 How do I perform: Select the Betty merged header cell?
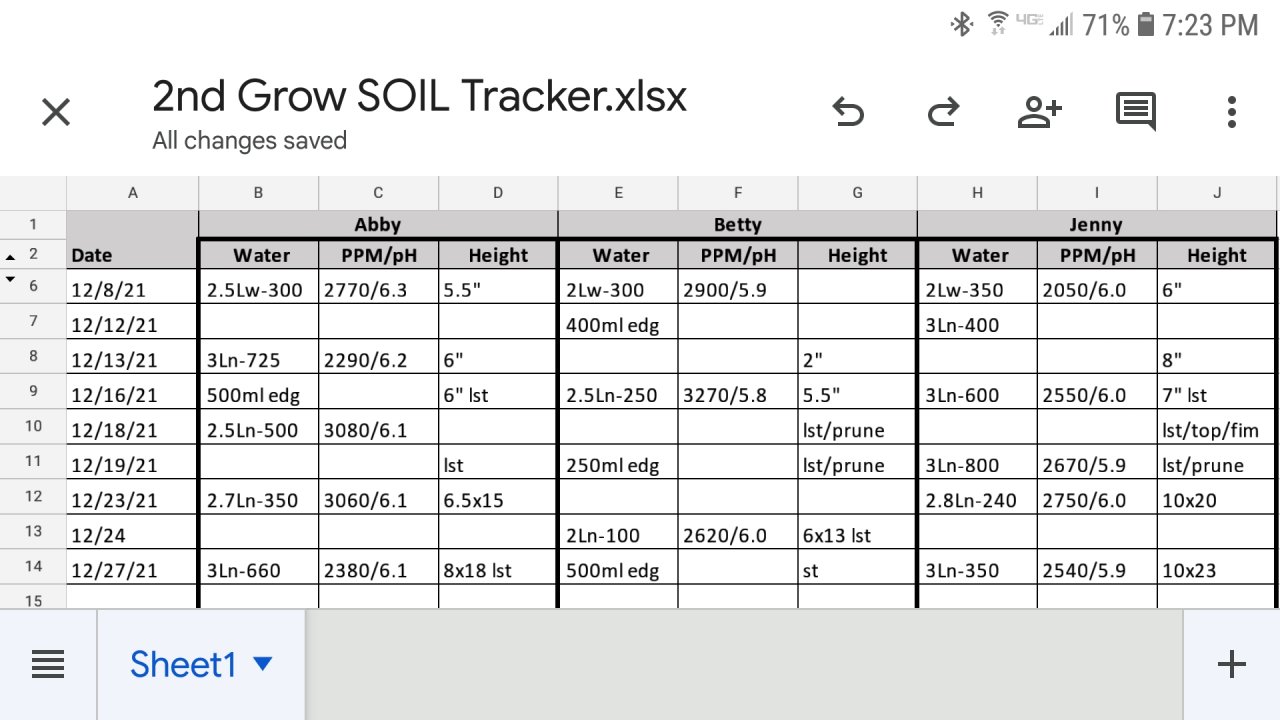tap(737, 225)
